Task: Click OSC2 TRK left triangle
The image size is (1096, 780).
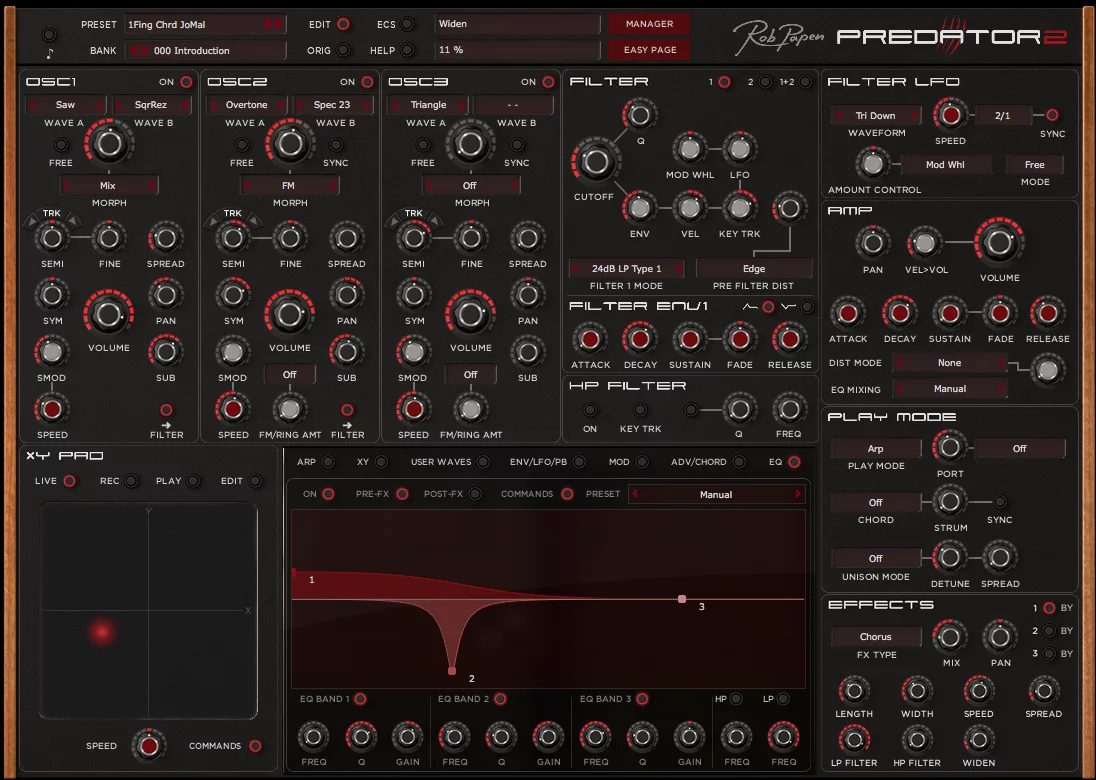Action: coord(212,222)
